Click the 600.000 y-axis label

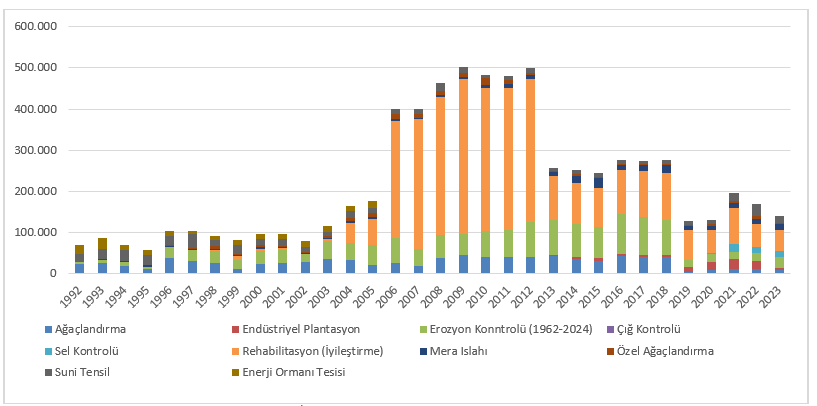tap(35, 27)
